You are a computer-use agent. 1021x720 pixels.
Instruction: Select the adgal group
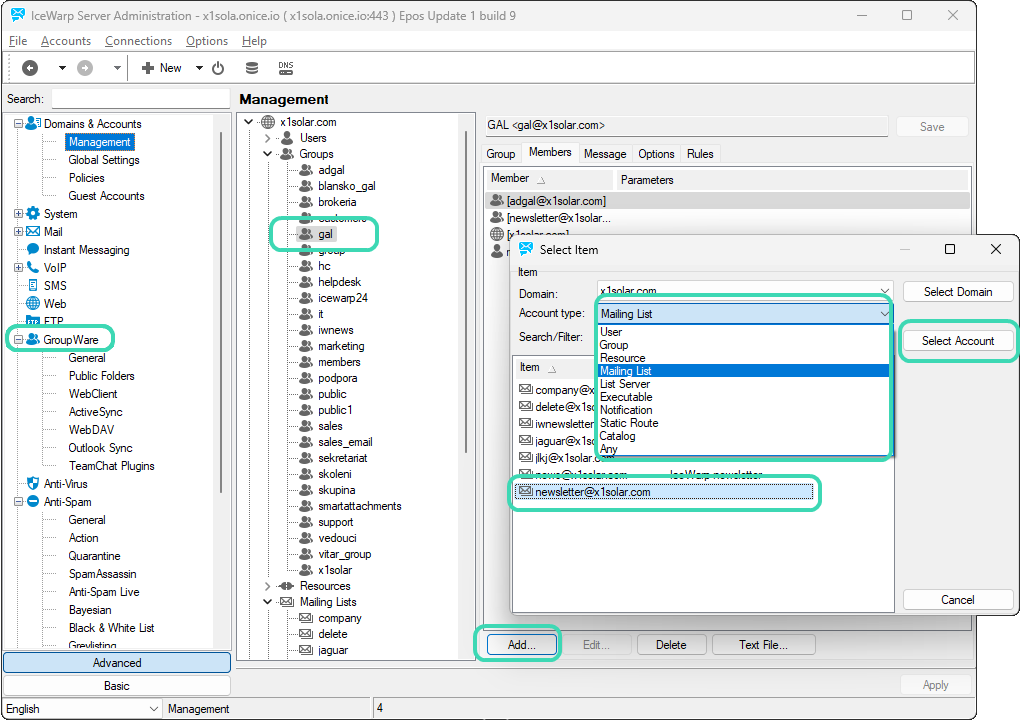322,170
